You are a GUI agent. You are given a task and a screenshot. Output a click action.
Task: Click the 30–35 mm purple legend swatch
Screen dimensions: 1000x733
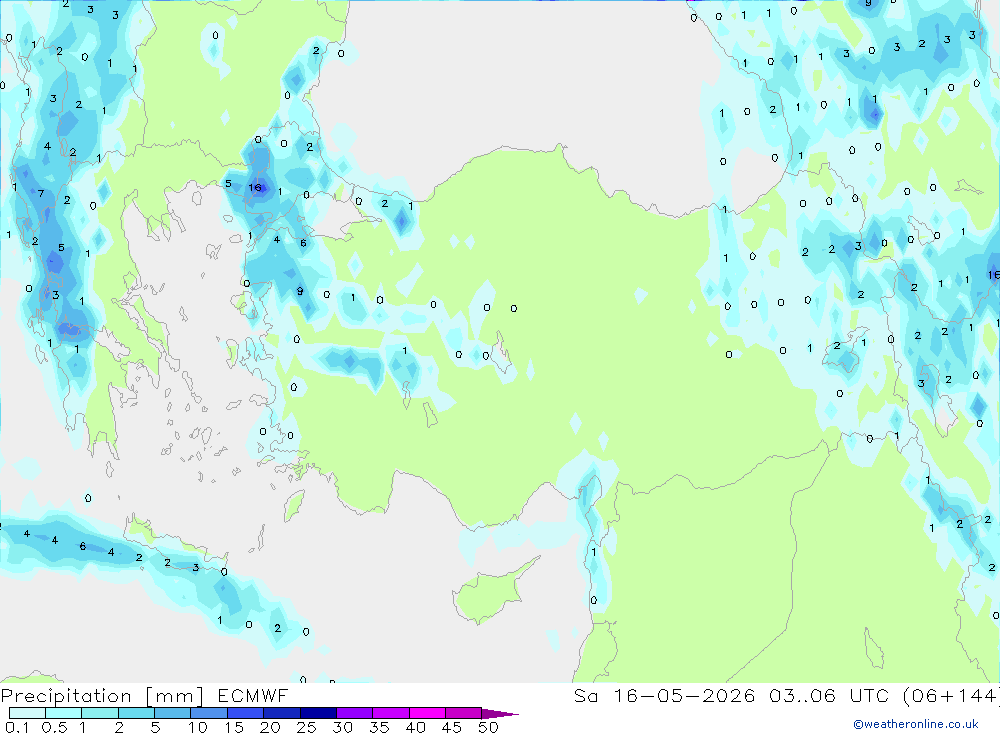[354, 713]
